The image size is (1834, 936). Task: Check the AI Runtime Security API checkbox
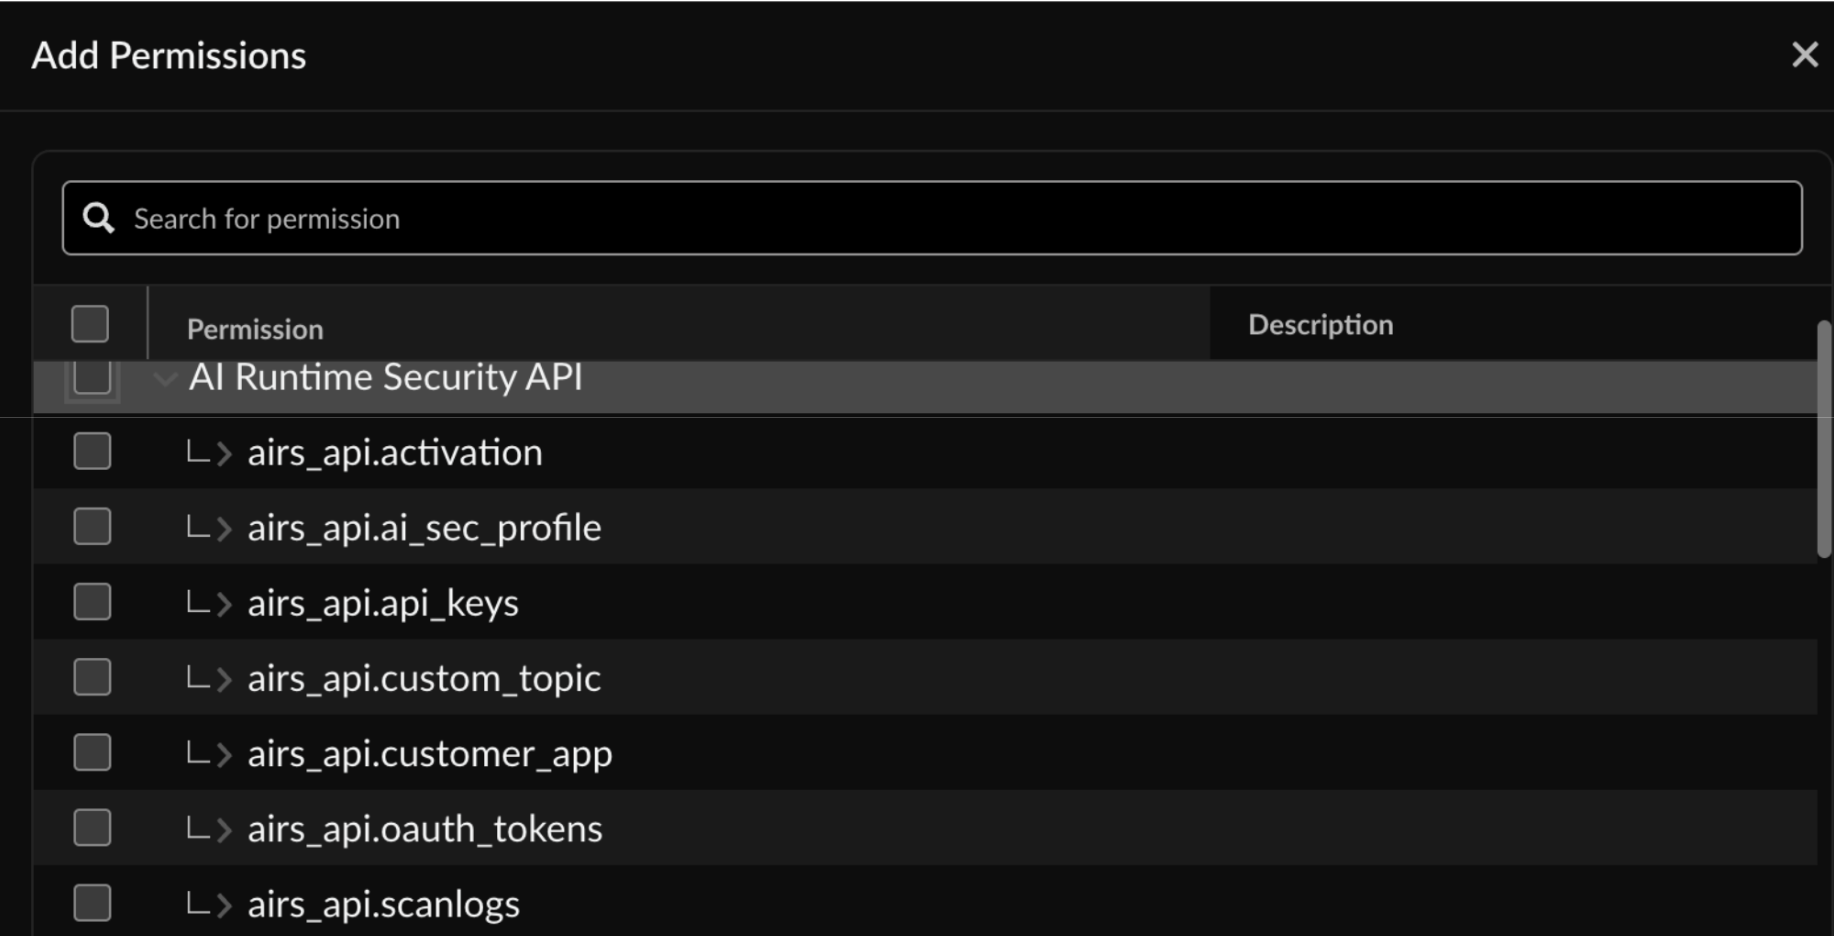click(91, 378)
